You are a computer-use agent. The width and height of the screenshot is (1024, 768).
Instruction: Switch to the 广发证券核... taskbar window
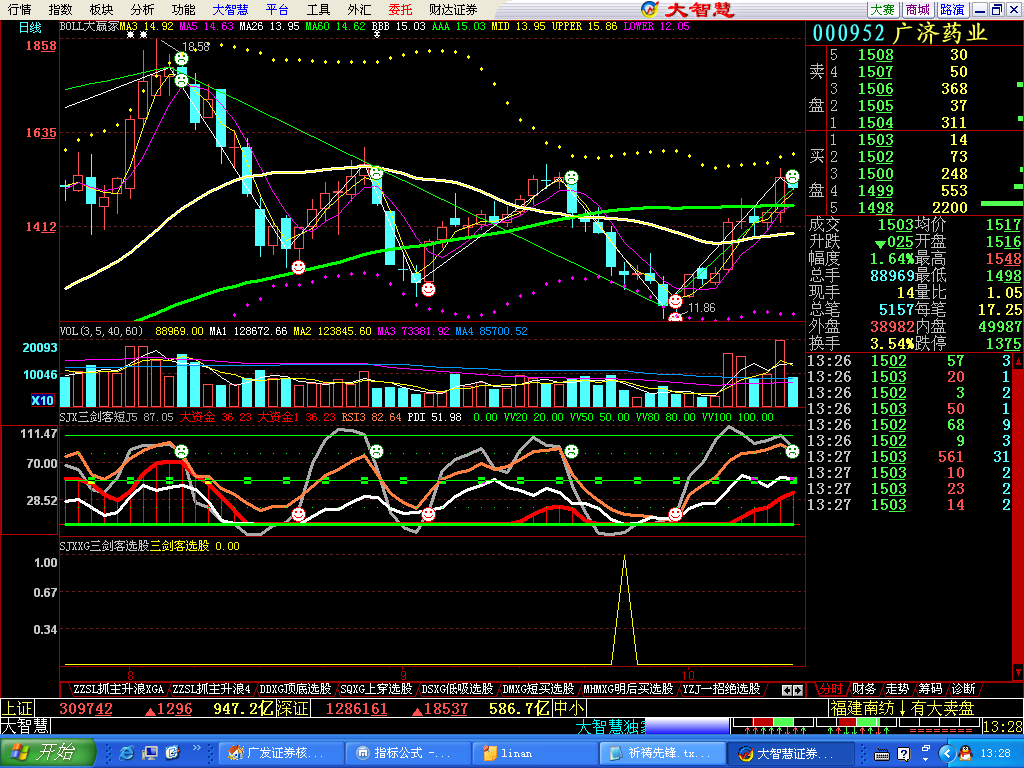click(x=280, y=753)
